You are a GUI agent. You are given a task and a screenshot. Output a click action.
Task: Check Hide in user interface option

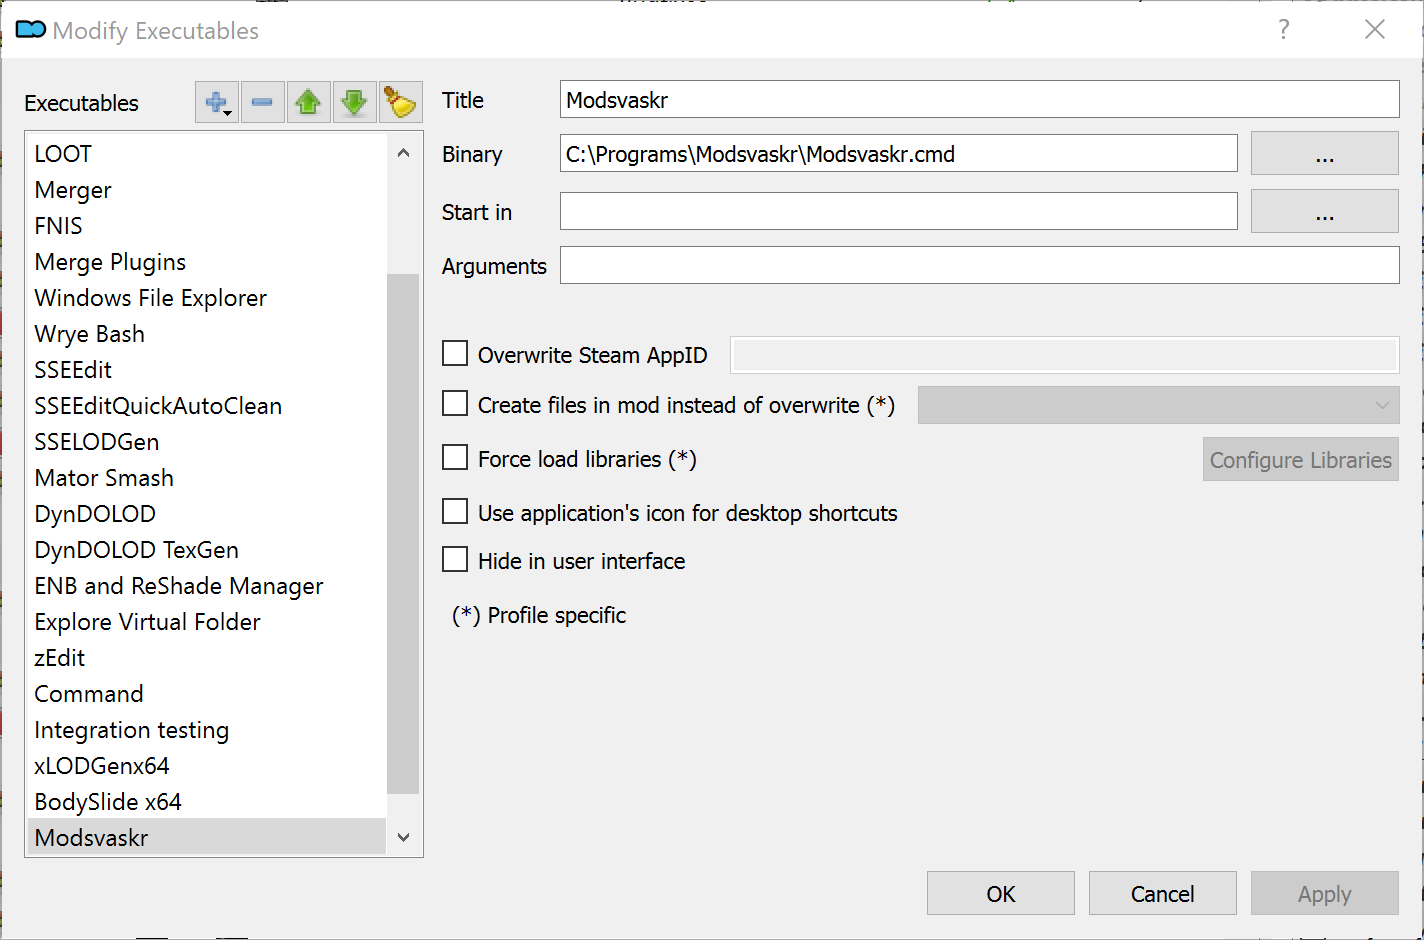pos(455,559)
